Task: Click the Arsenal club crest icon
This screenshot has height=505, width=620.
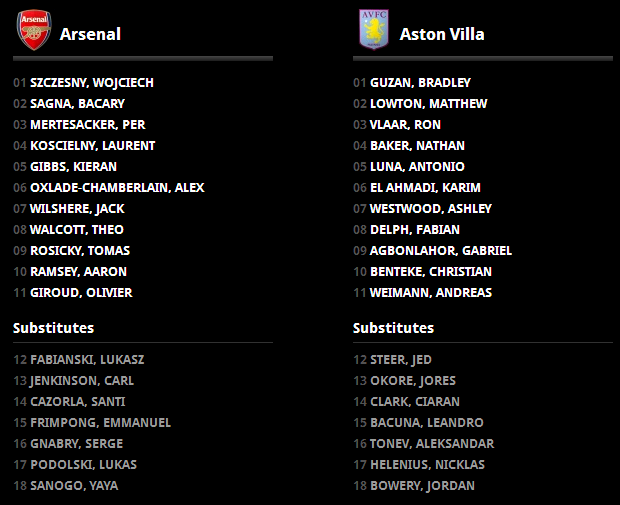Action: [x=33, y=30]
